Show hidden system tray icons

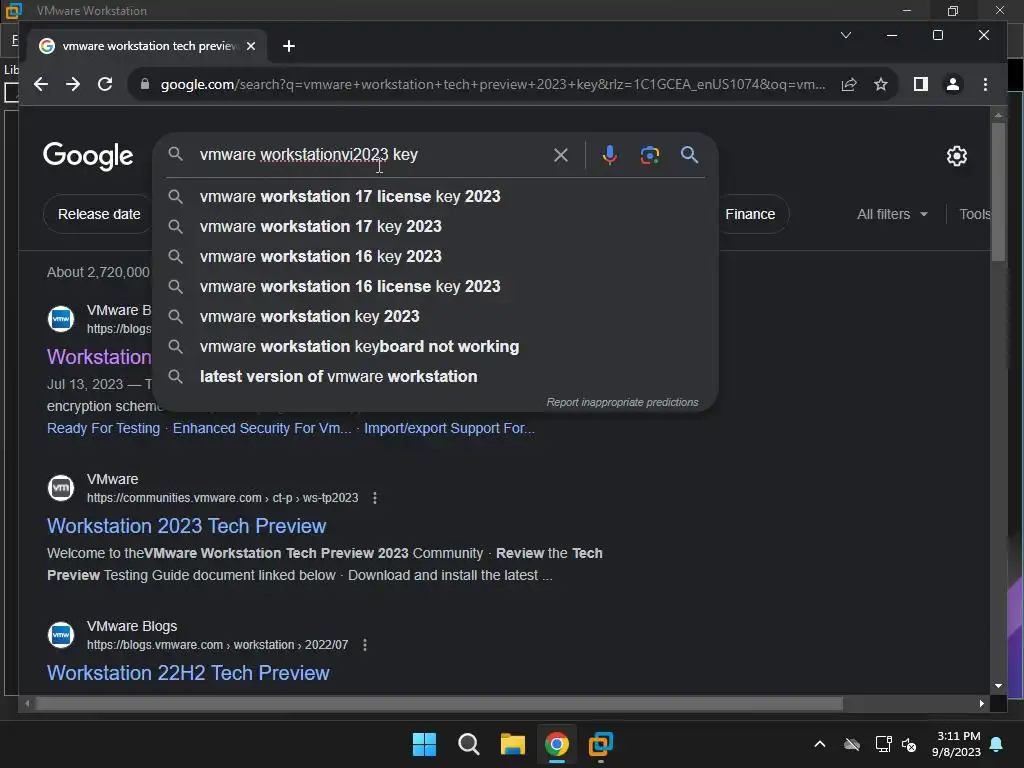[820, 744]
